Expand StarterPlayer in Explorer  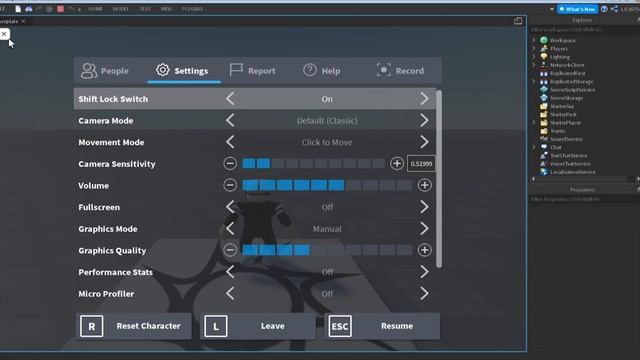[534, 122]
